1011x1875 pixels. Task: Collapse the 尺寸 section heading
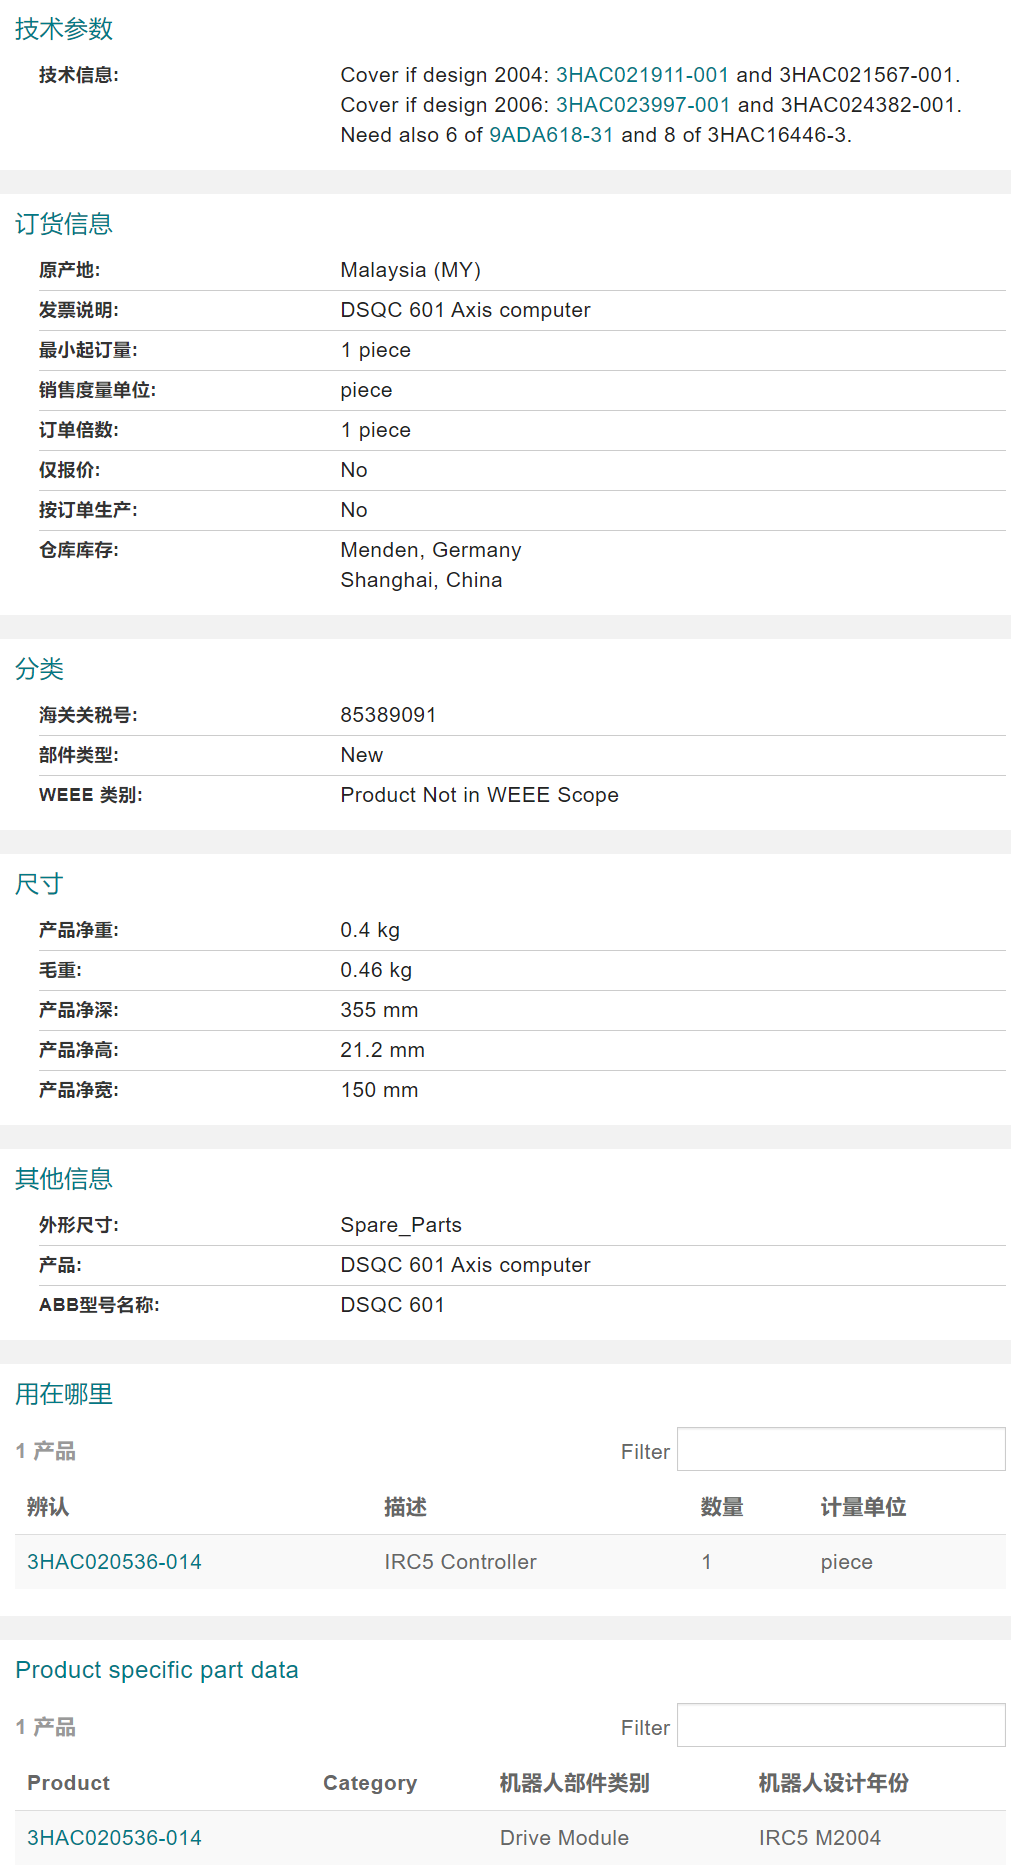point(39,884)
